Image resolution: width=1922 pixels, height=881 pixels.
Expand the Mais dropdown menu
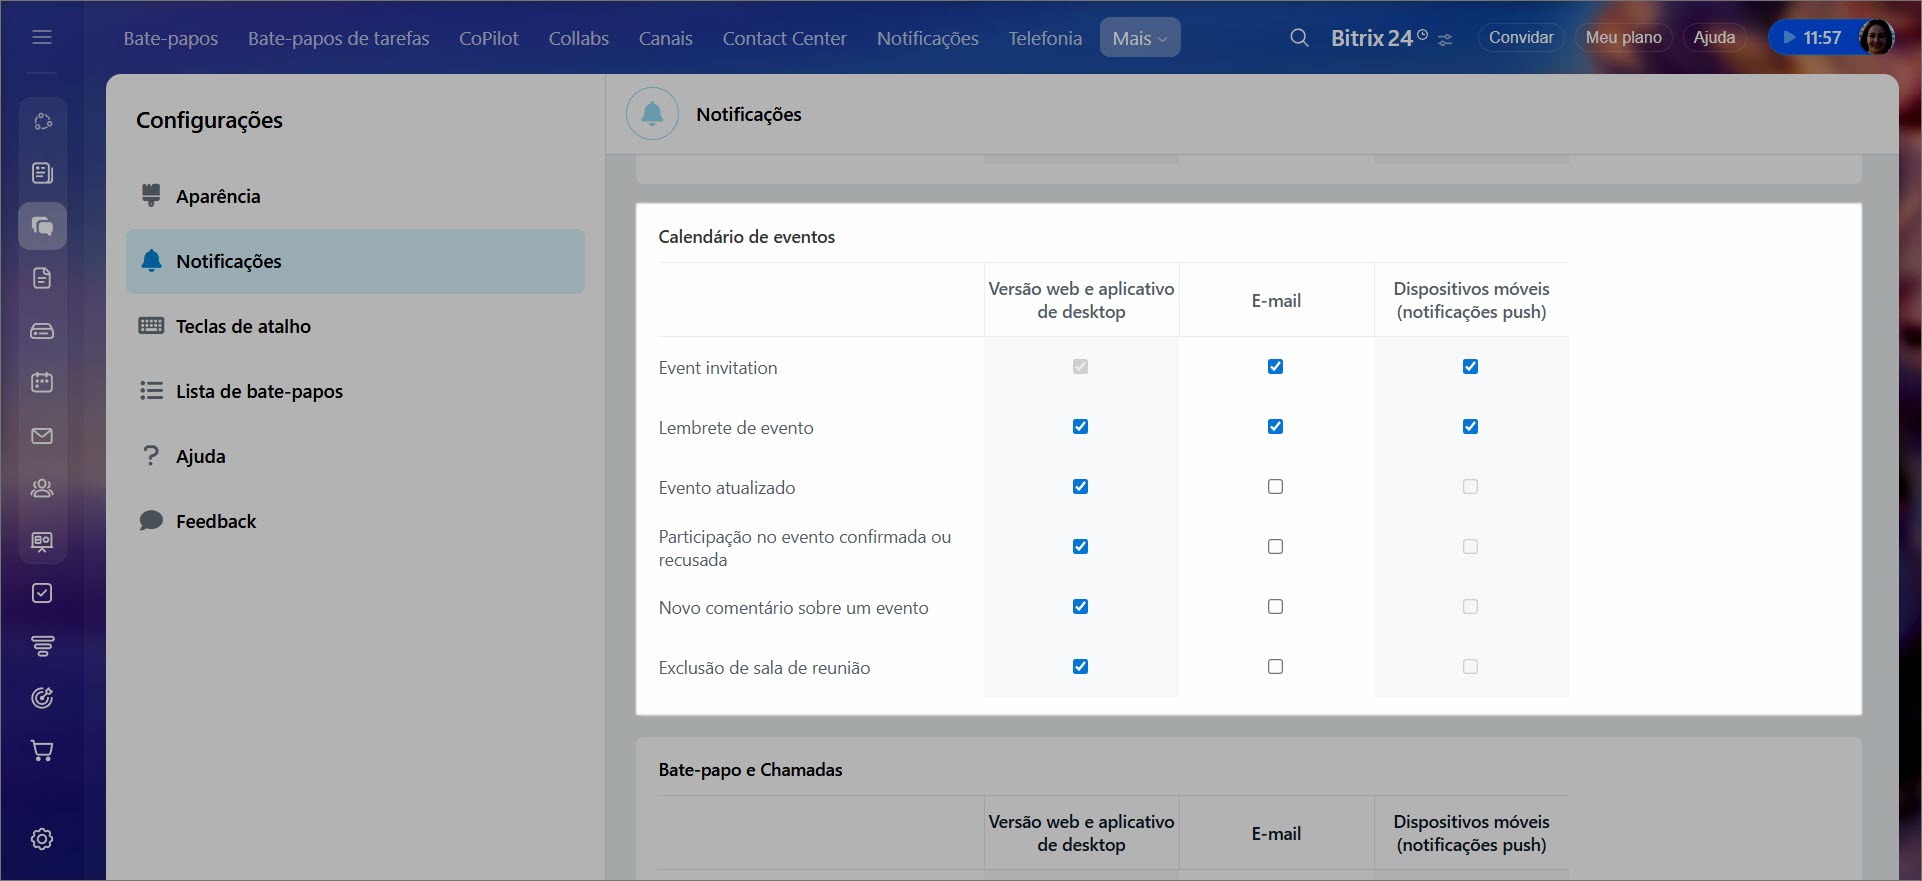point(1139,38)
